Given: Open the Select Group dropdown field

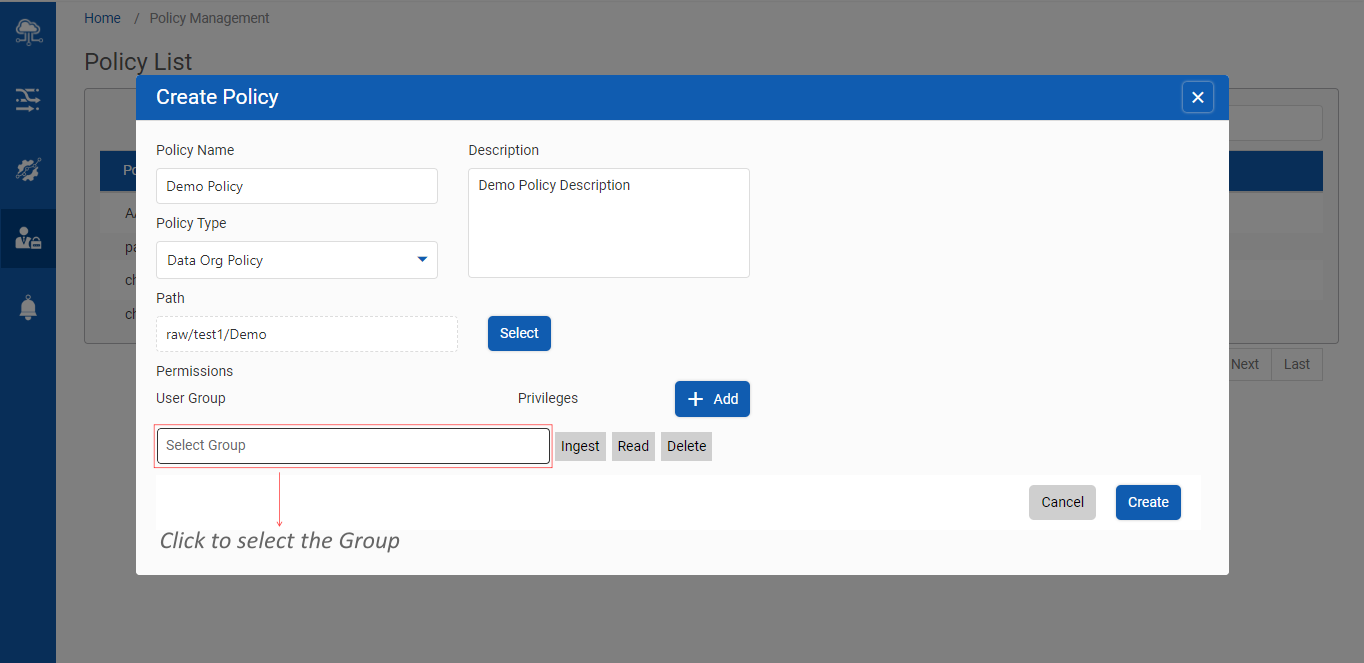Looking at the screenshot, I should tap(353, 446).
